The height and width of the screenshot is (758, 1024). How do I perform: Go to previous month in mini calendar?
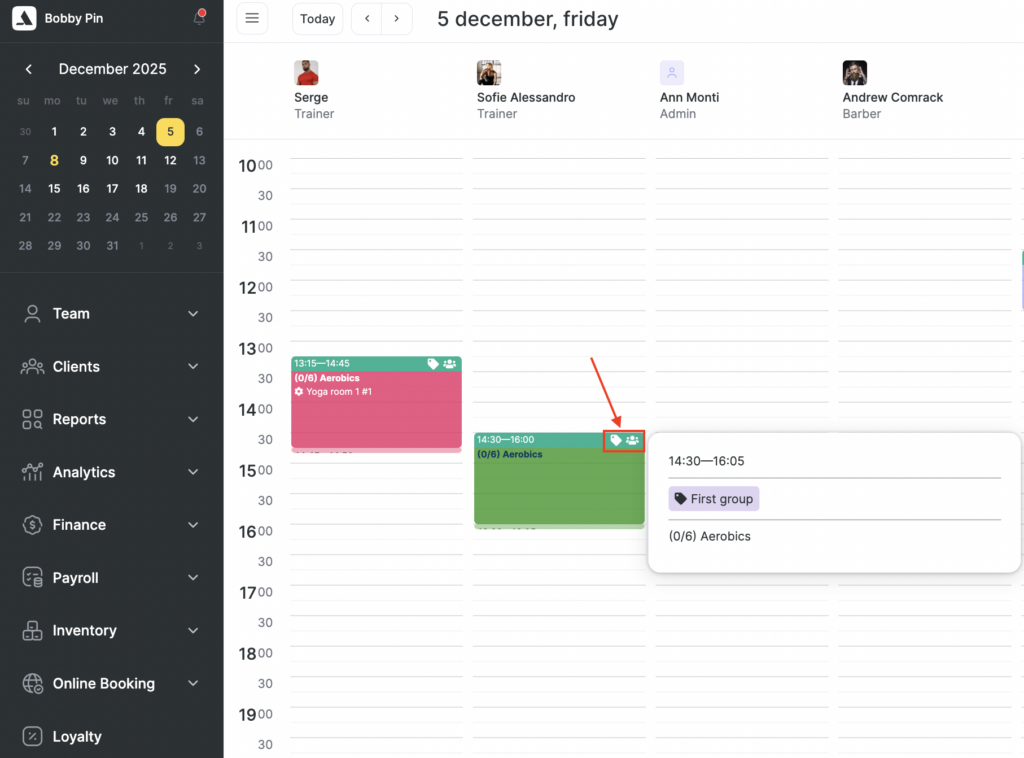pyautogui.click(x=29, y=69)
